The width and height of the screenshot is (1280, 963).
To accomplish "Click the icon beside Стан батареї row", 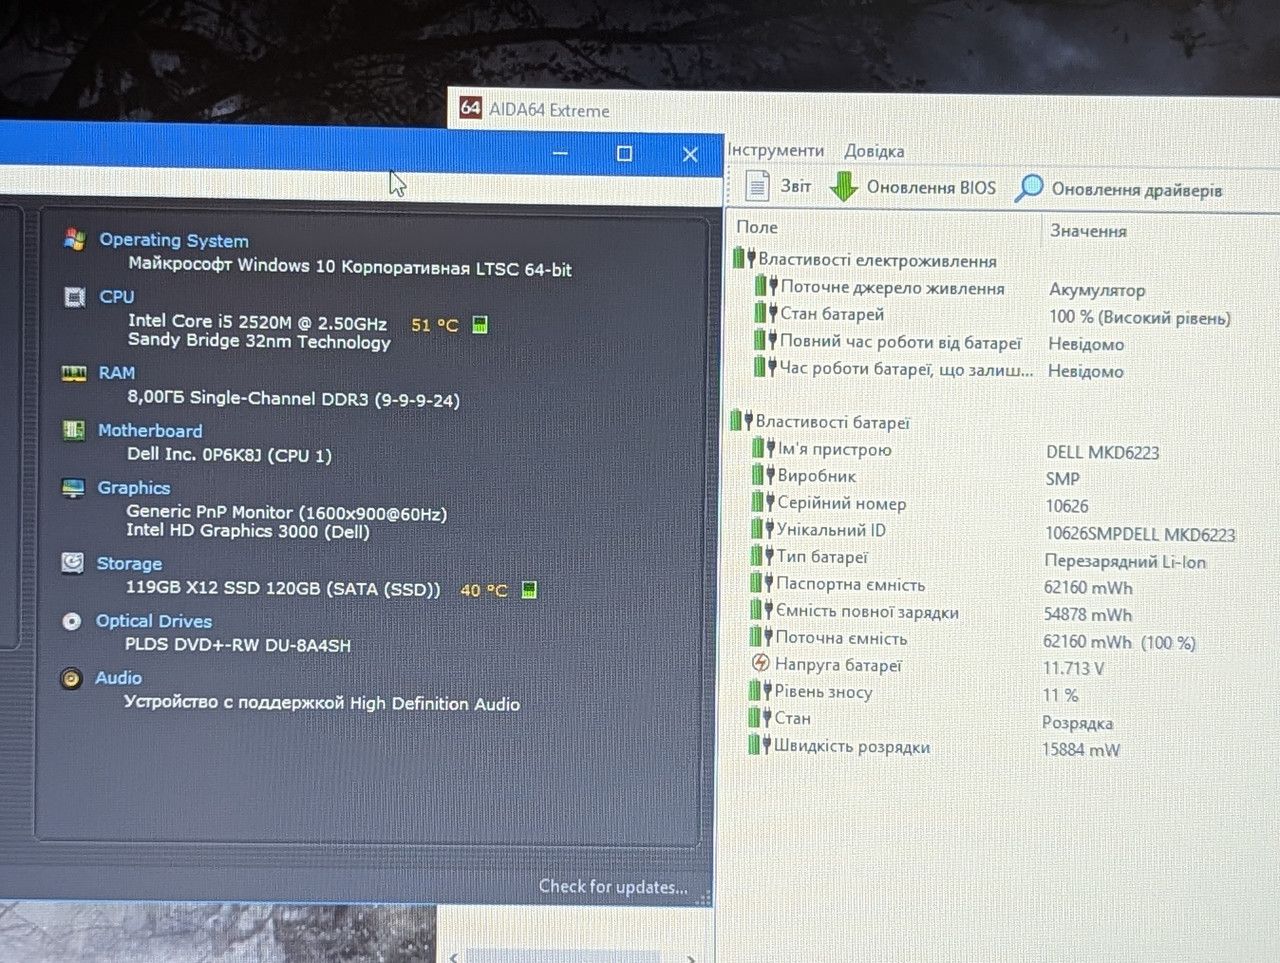I will [766, 313].
